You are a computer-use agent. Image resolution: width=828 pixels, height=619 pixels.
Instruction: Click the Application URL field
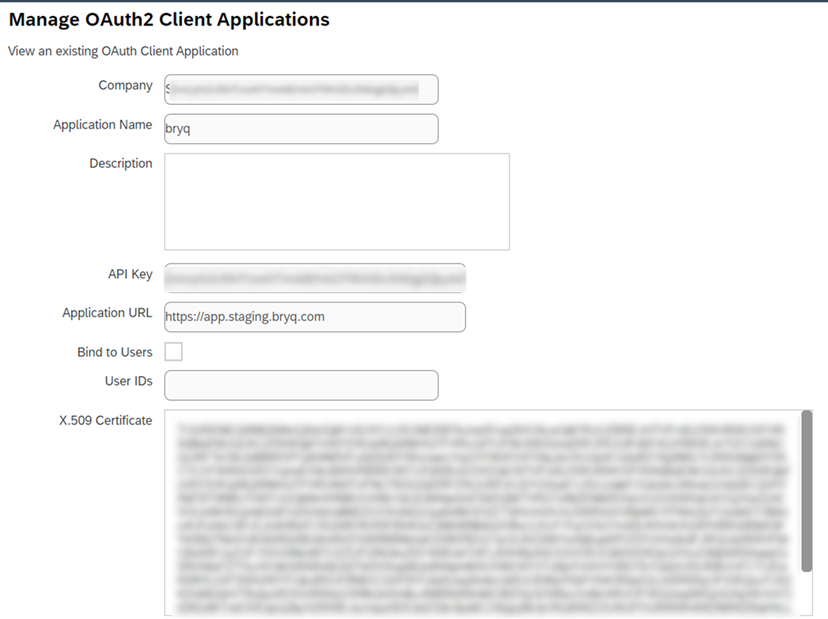pyautogui.click(x=314, y=317)
